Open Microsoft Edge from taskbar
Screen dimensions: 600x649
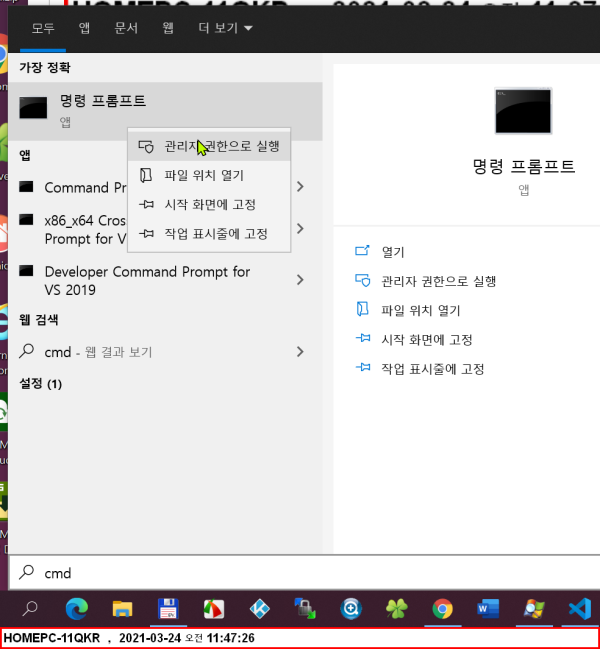pos(77,609)
